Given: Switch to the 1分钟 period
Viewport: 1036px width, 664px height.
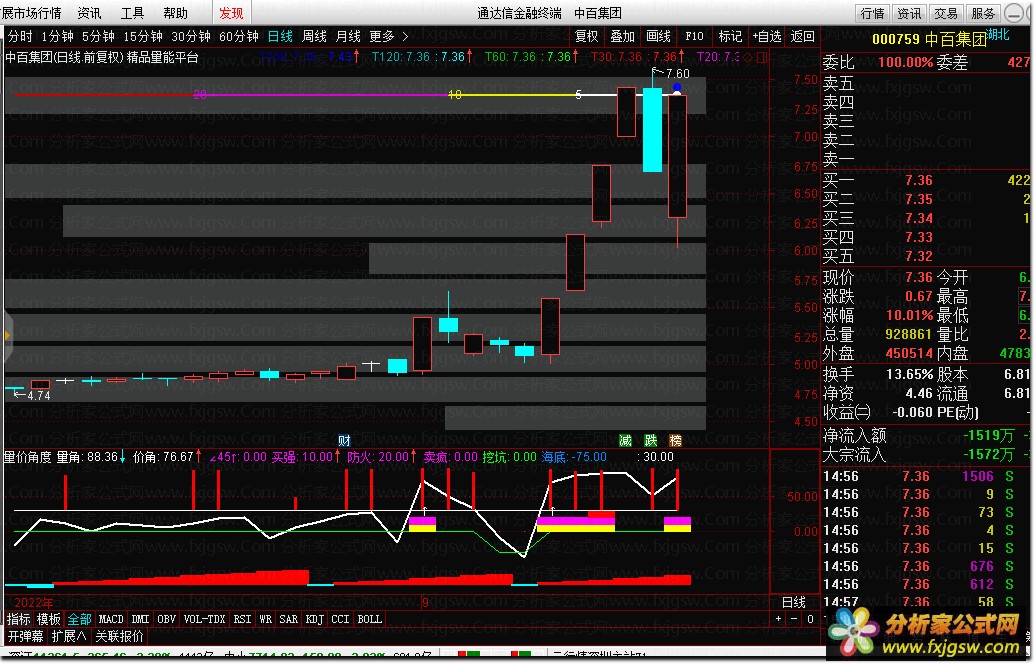Looking at the screenshot, I should [57, 36].
